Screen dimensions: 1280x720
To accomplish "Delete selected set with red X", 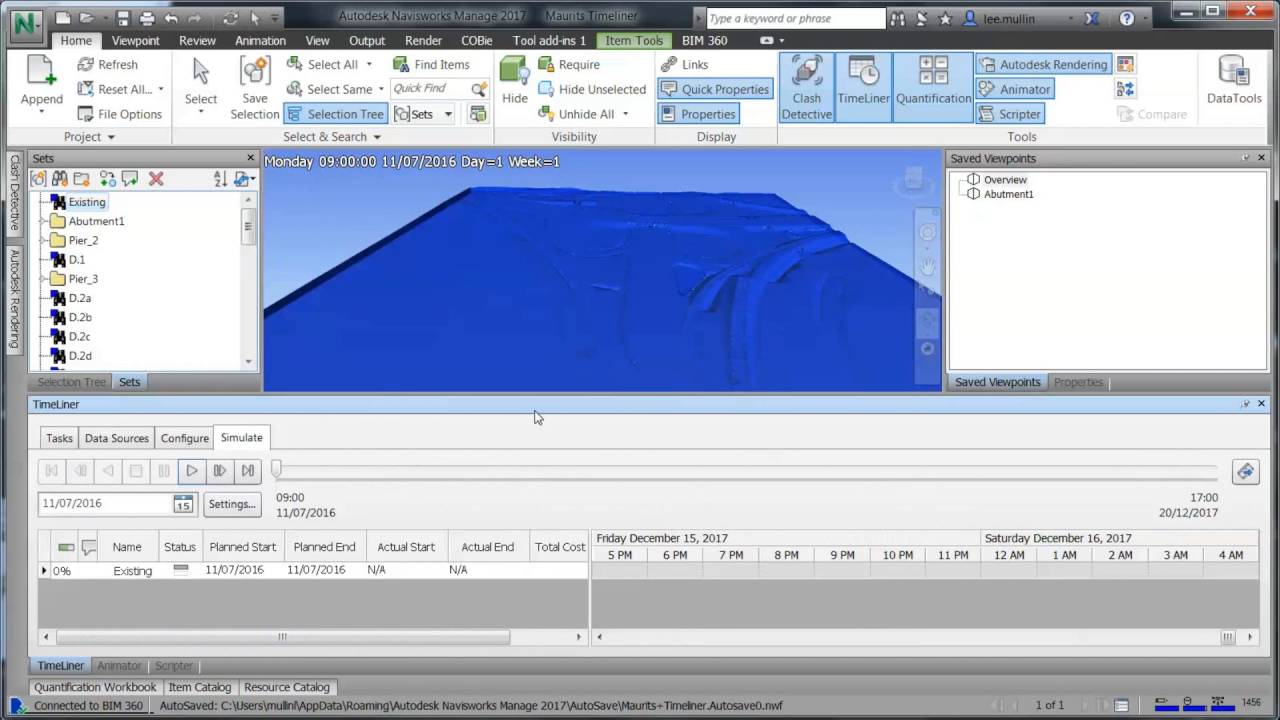I will [156, 179].
